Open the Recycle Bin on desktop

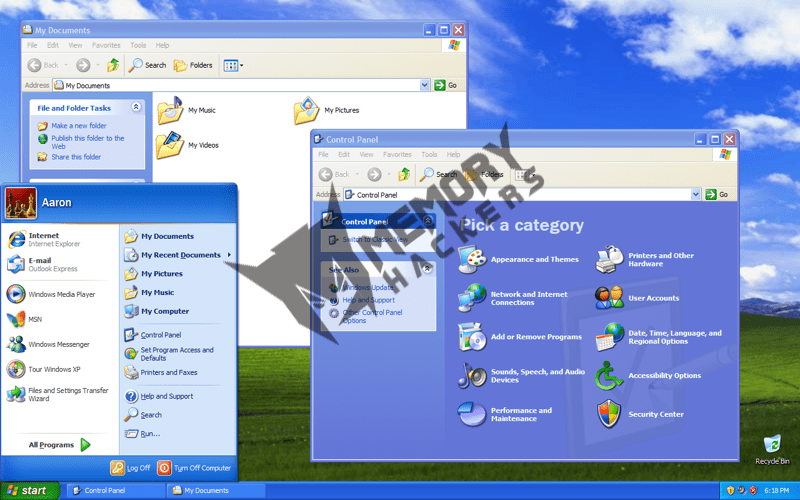pyautogui.click(x=772, y=449)
